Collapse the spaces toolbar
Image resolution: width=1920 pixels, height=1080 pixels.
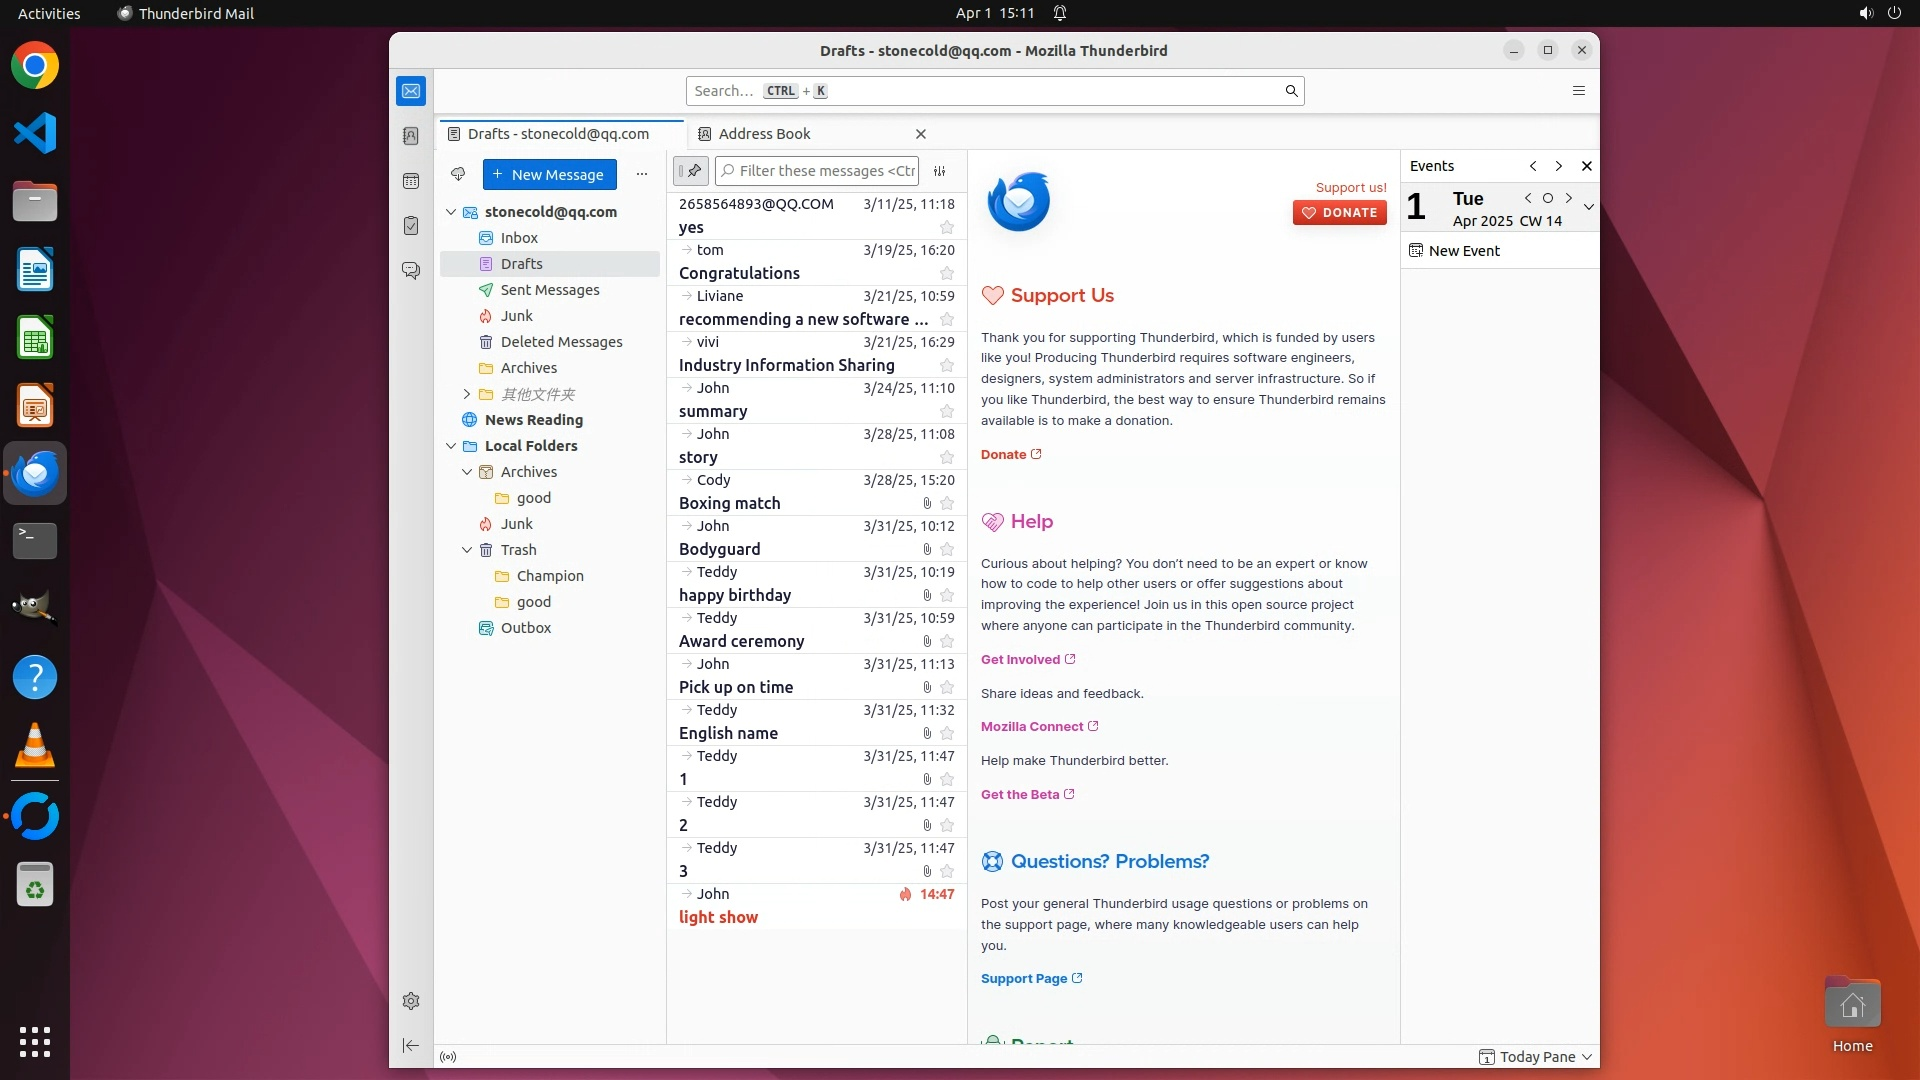(x=411, y=1045)
